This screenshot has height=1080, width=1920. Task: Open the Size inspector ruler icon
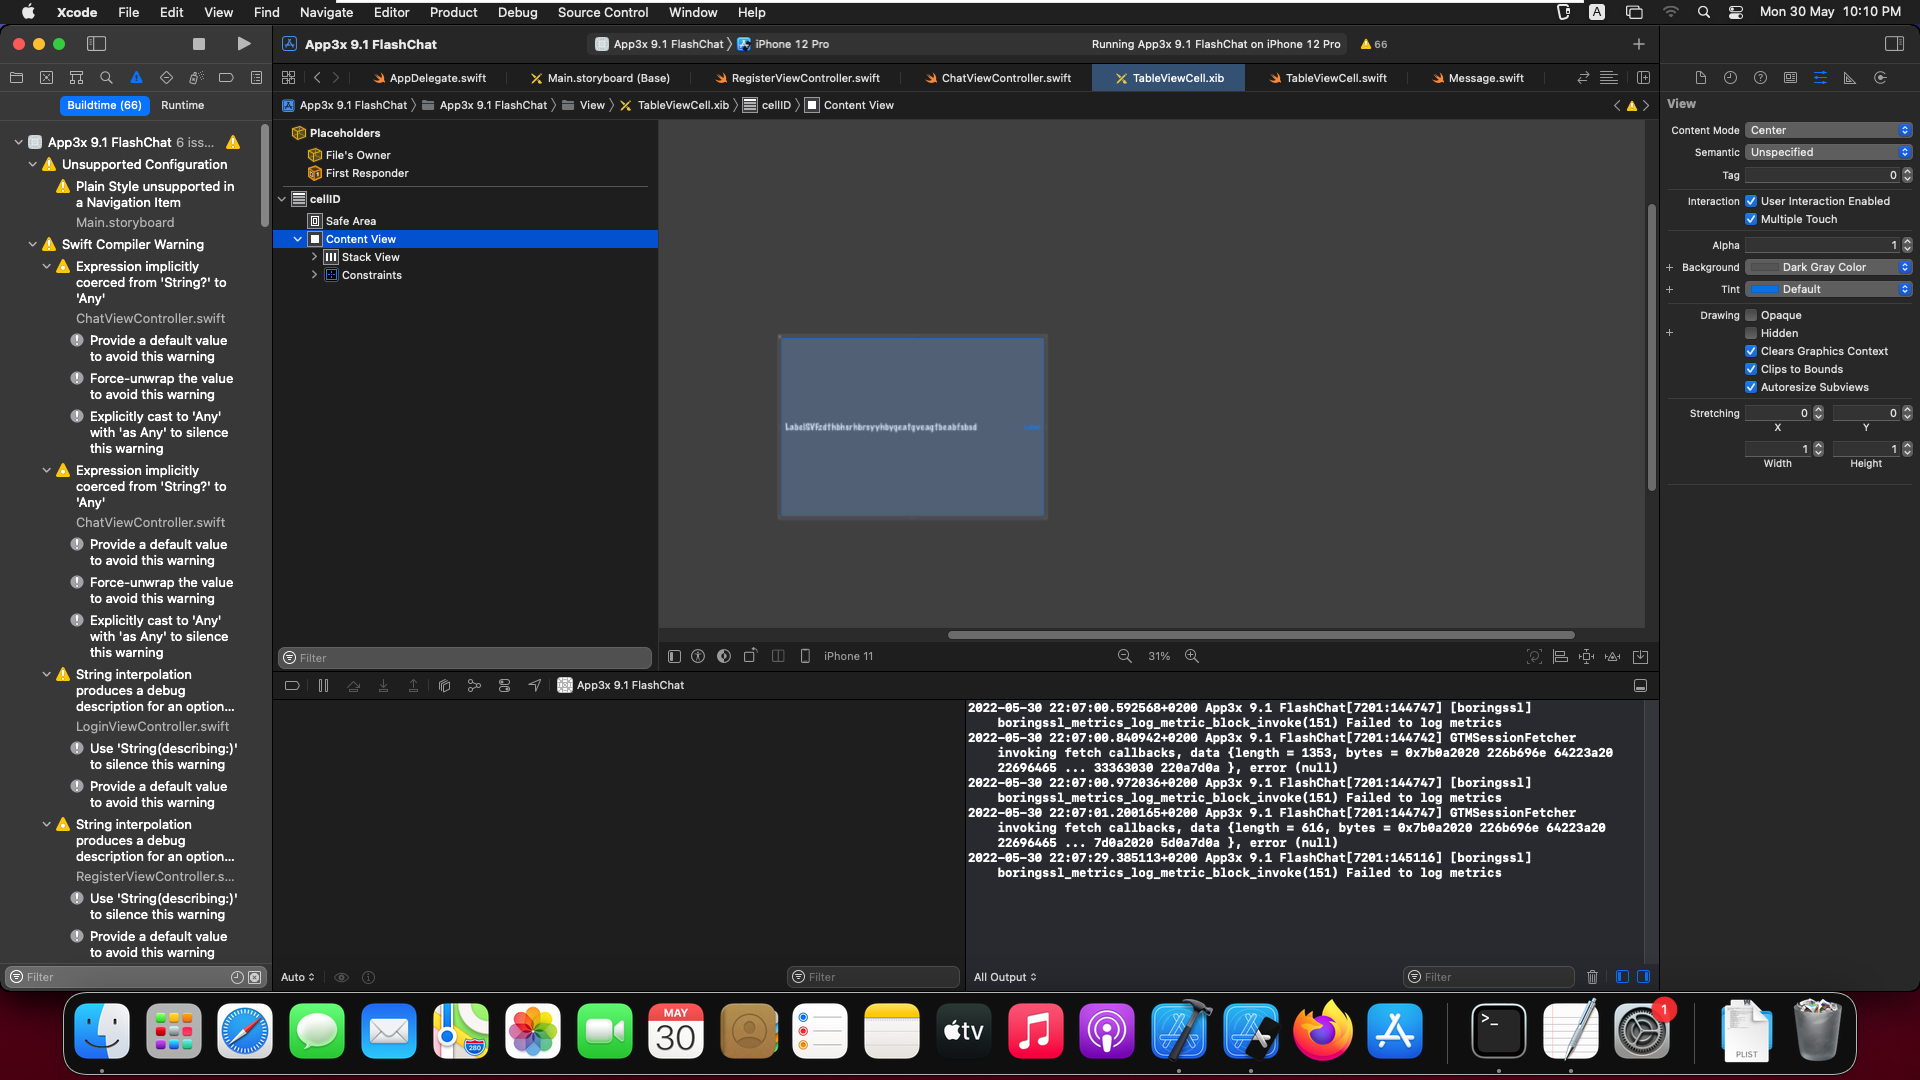click(x=1850, y=78)
